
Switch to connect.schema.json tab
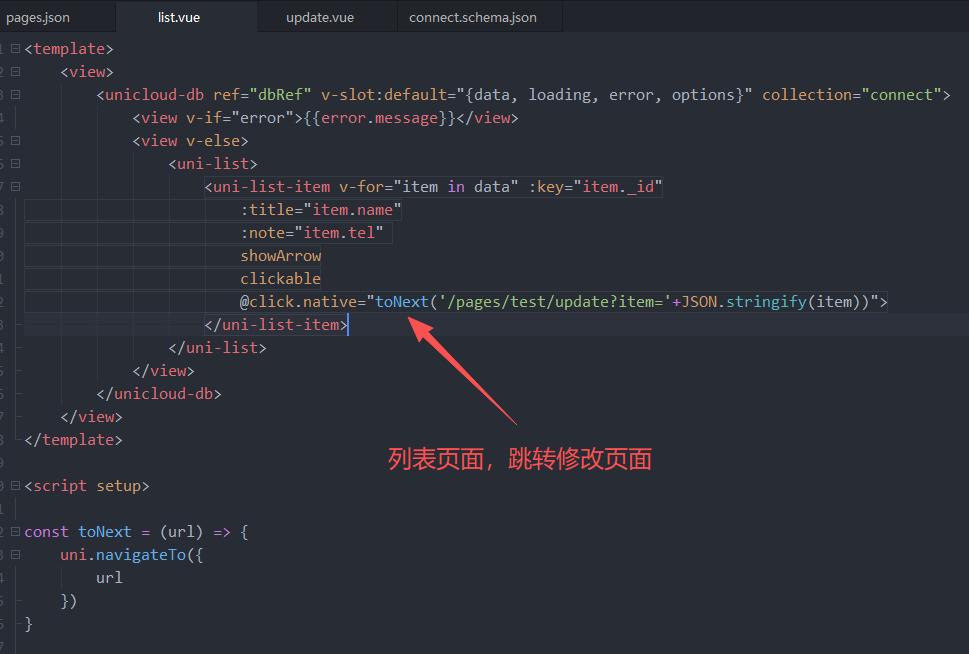[472, 17]
